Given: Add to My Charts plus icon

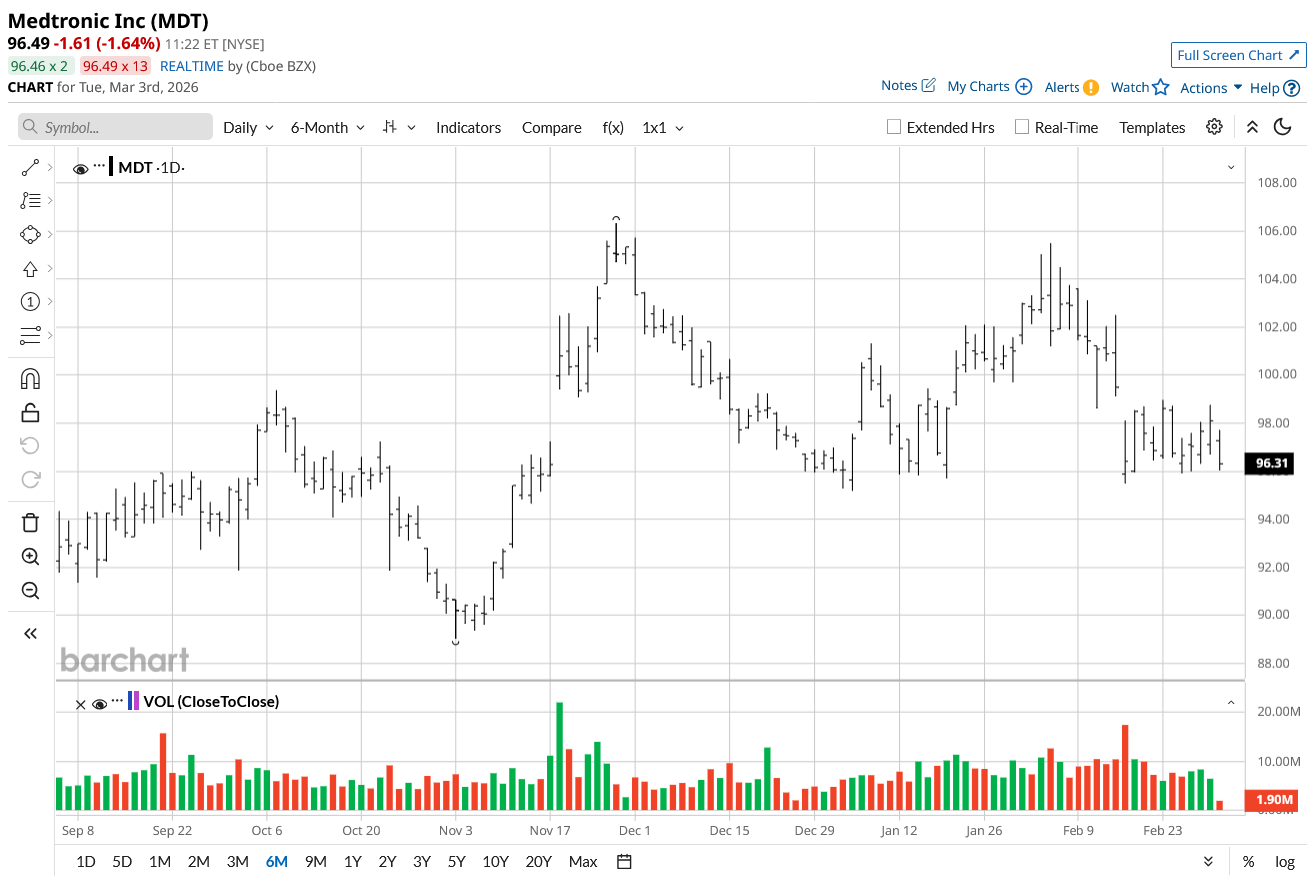Looking at the screenshot, I should [x=1024, y=86].
